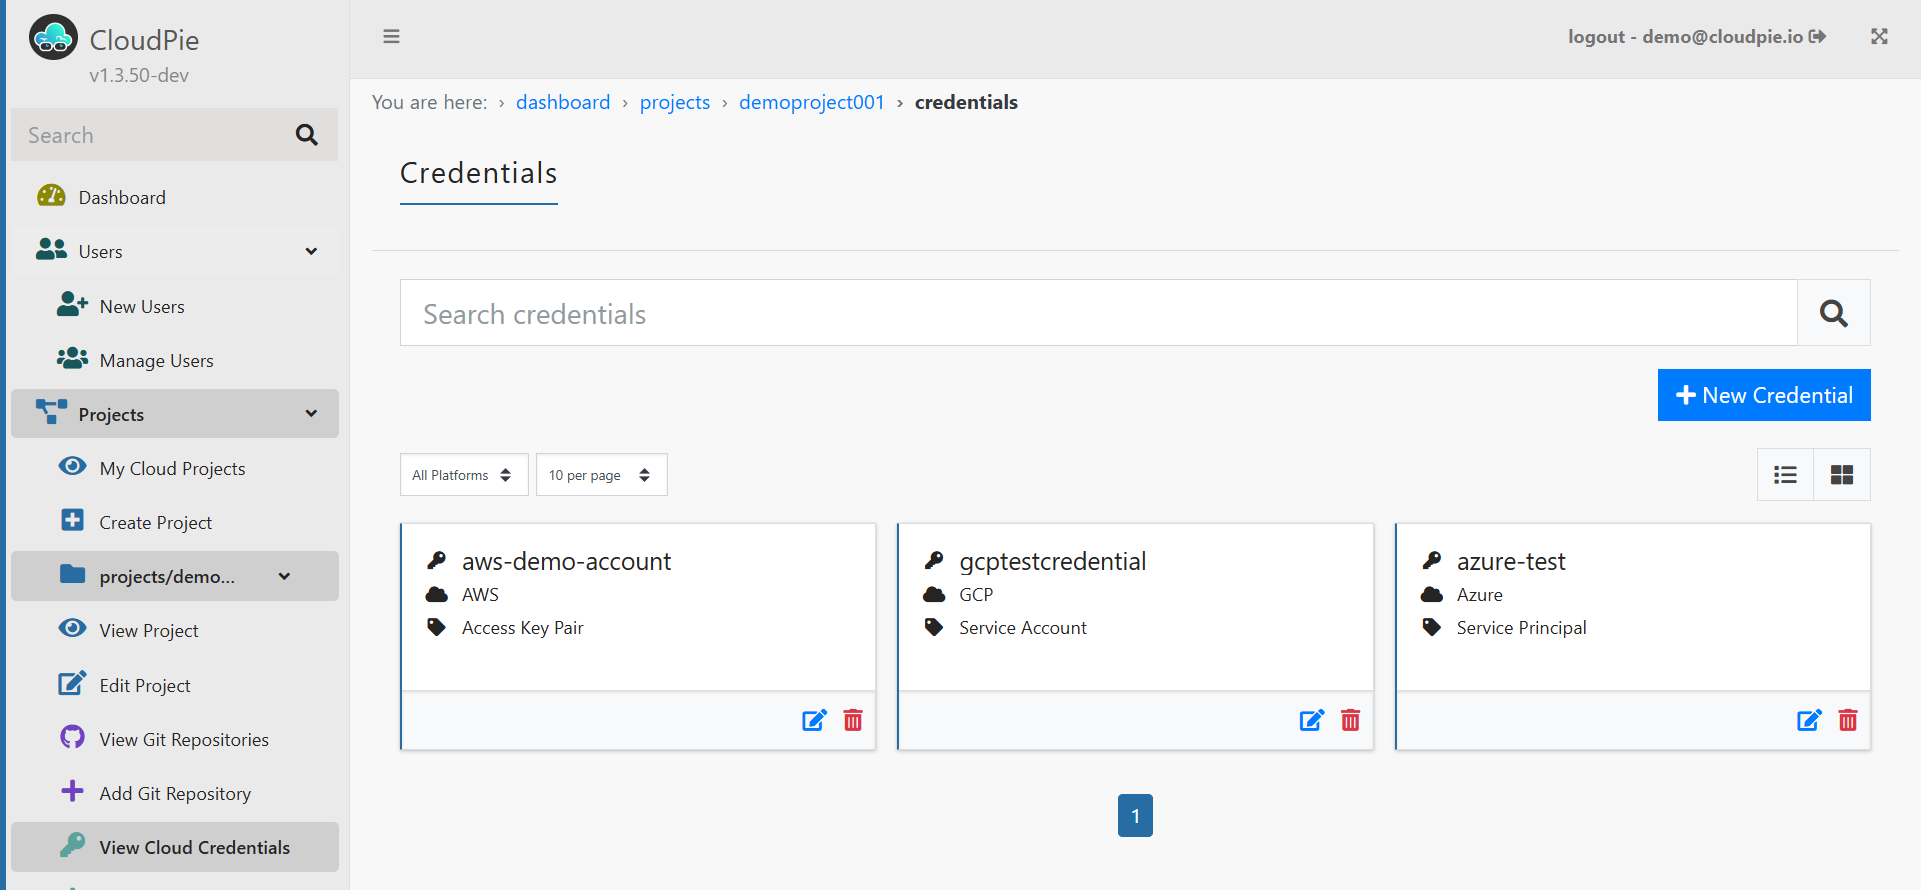Click the Credentials page heading
Image resolution: width=1921 pixels, height=890 pixels.
click(479, 173)
